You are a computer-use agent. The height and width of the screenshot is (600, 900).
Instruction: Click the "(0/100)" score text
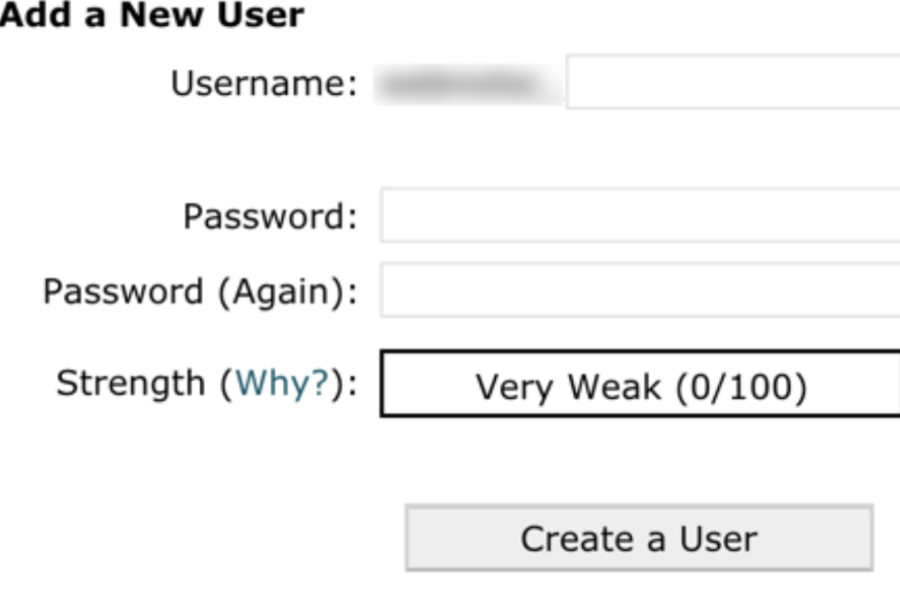(739, 386)
